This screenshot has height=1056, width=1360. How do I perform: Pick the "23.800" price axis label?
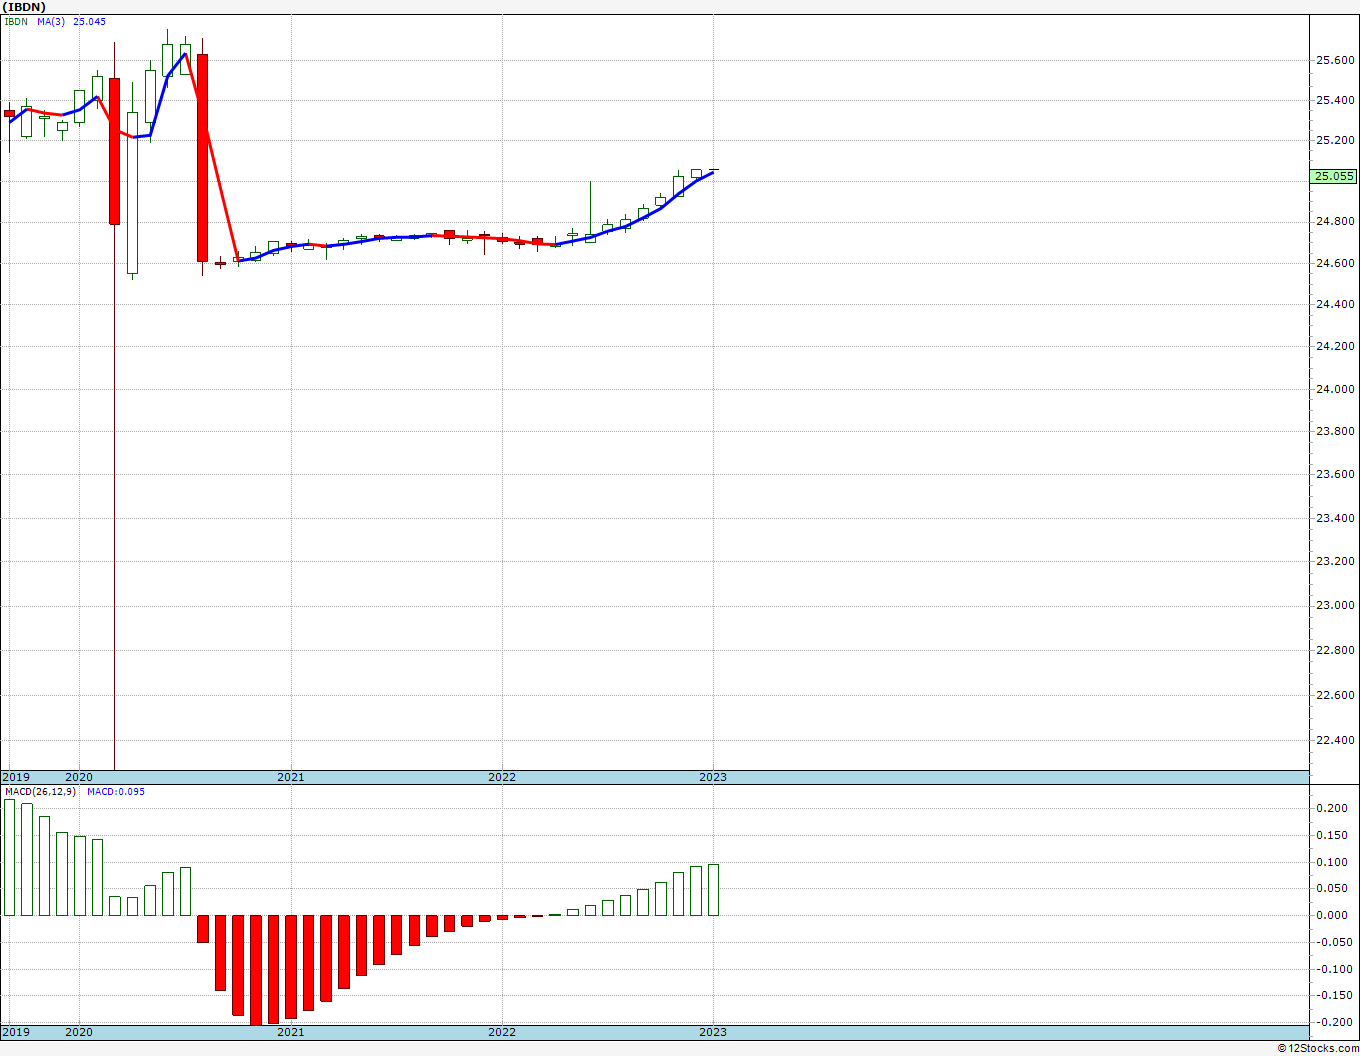(x=1335, y=431)
